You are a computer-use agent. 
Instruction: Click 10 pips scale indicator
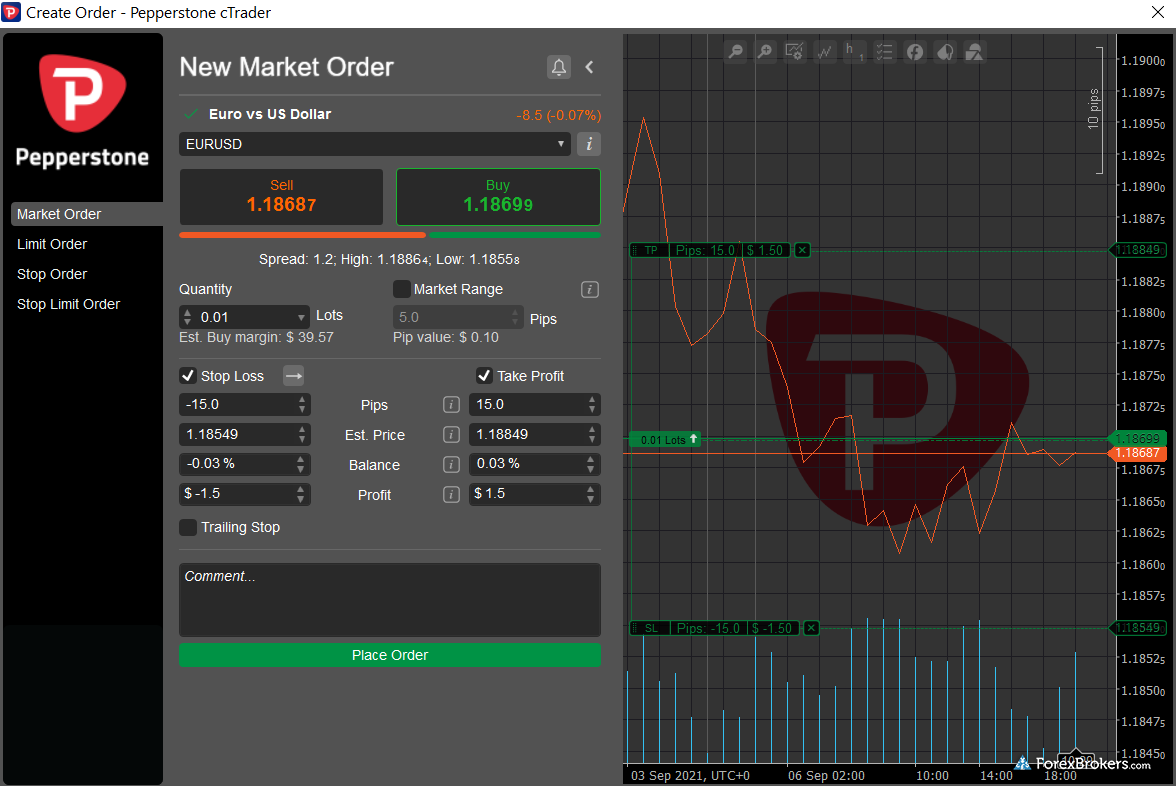[1094, 110]
